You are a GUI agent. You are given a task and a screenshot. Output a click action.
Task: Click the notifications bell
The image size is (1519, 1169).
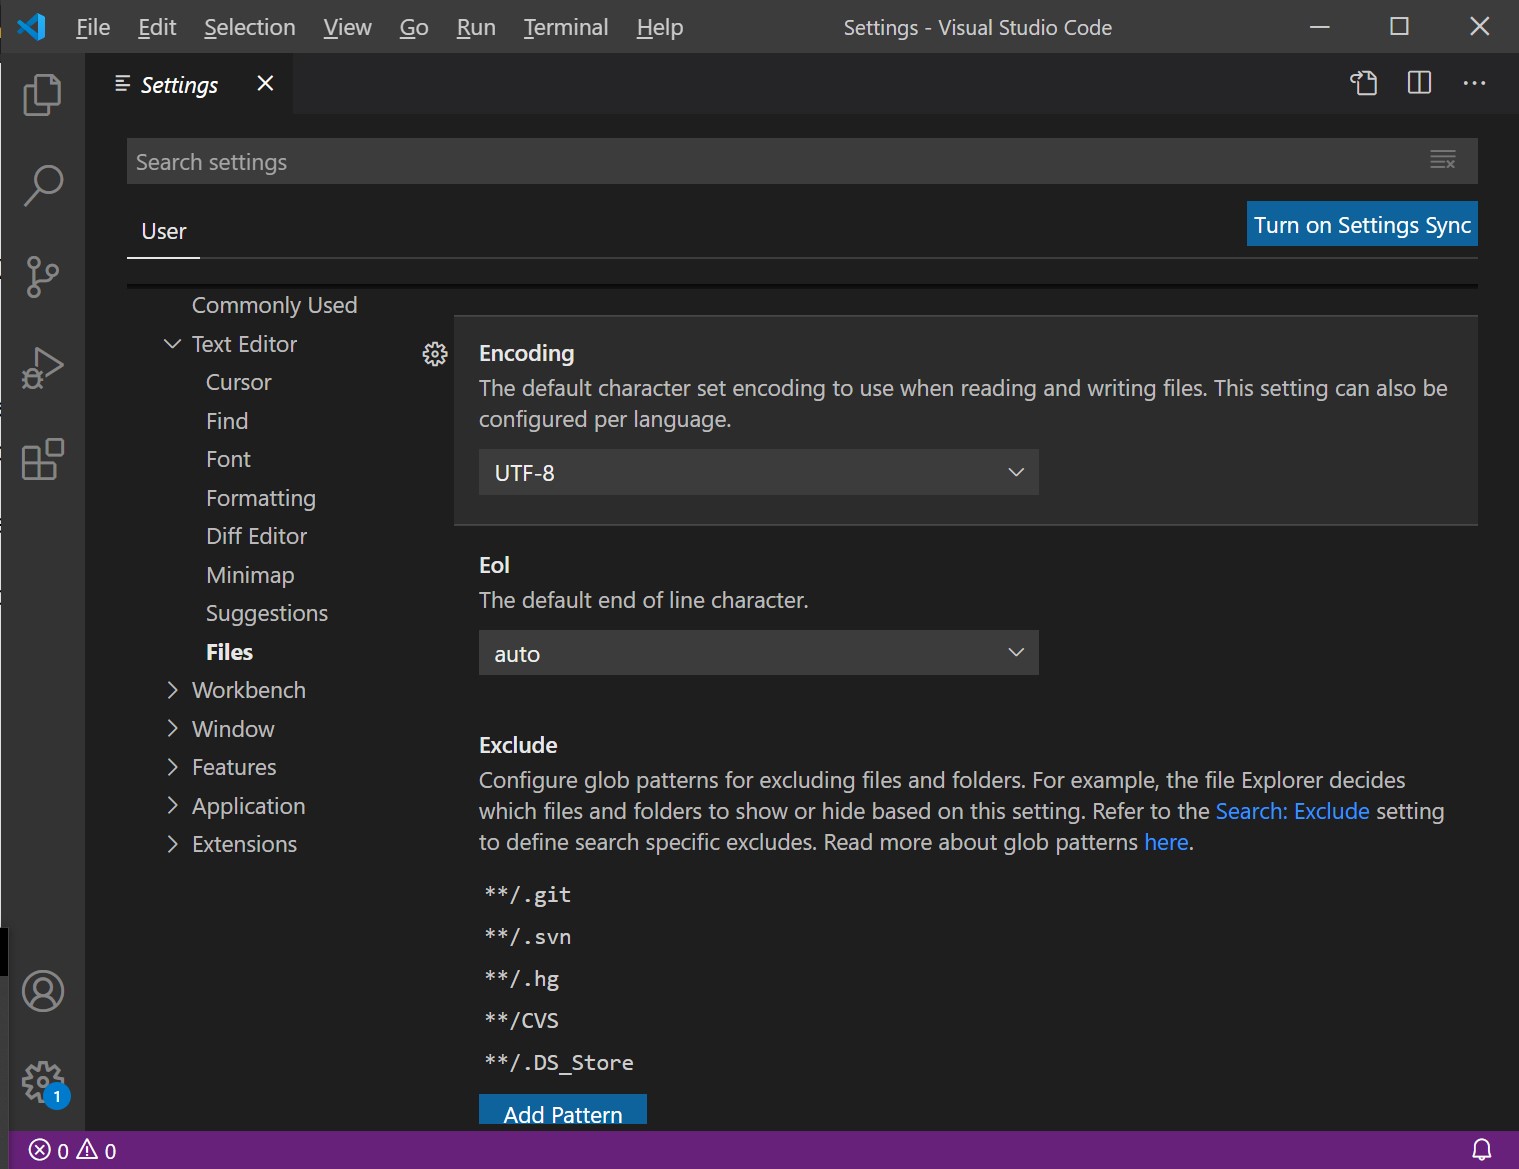[1483, 1149]
